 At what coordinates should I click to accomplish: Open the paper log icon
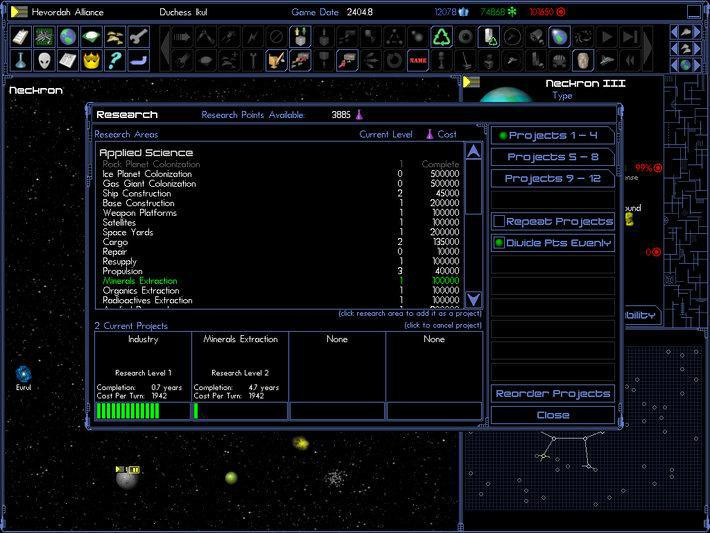click(x=67, y=60)
